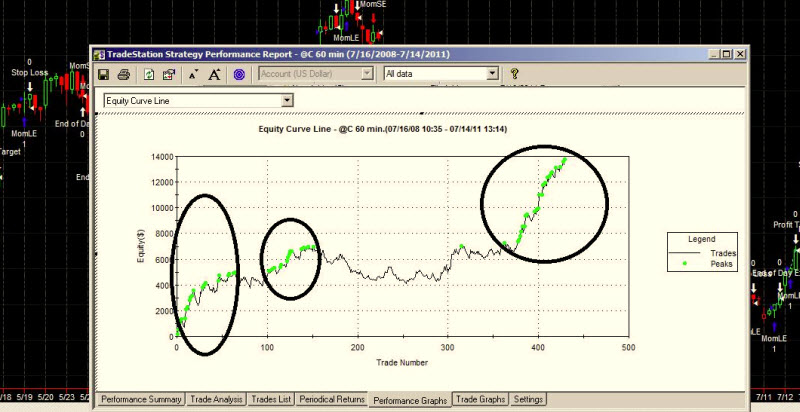800x412 pixels.
Task: Click the Trade Number axis label
Action: click(x=402, y=363)
